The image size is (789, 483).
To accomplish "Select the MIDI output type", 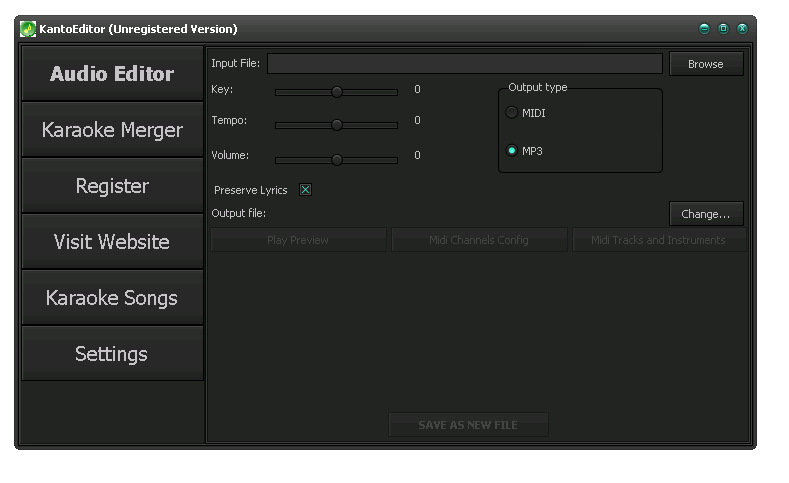I will [512, 113].
